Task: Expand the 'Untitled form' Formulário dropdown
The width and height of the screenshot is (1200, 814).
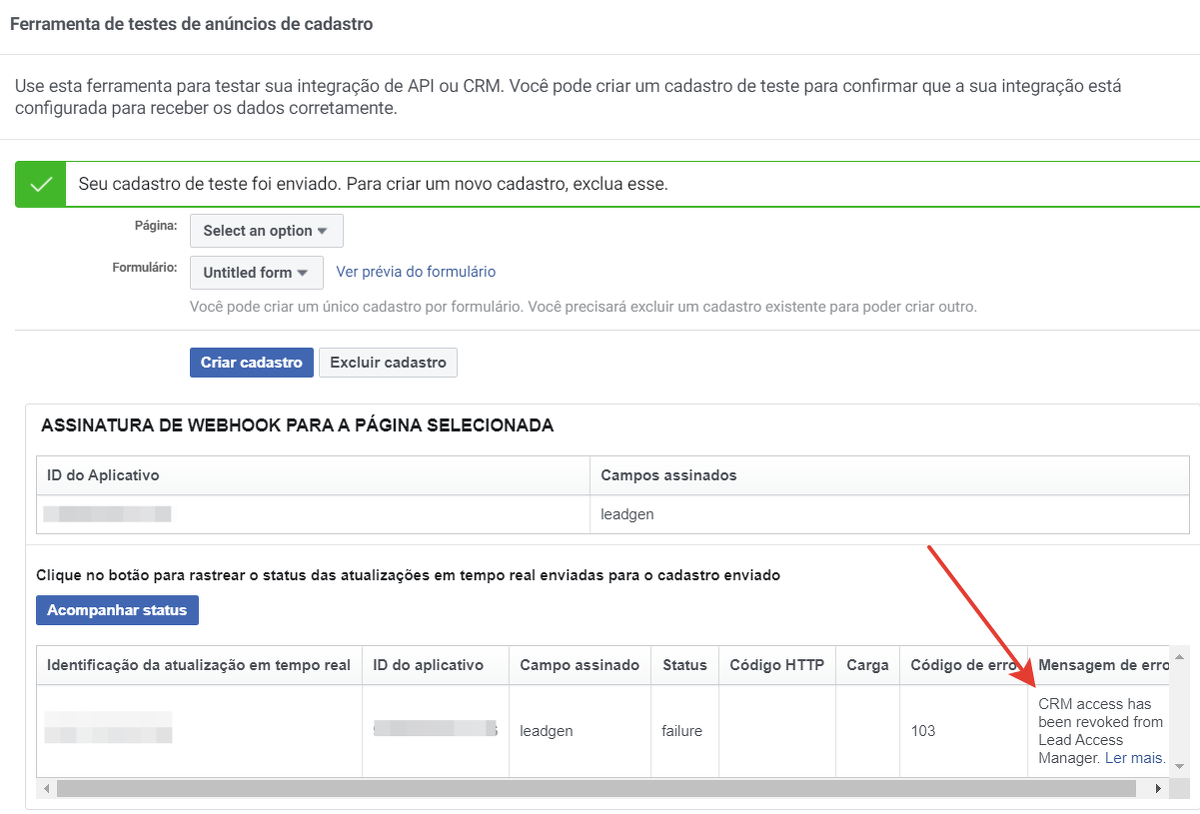Action: click(256, 272)
